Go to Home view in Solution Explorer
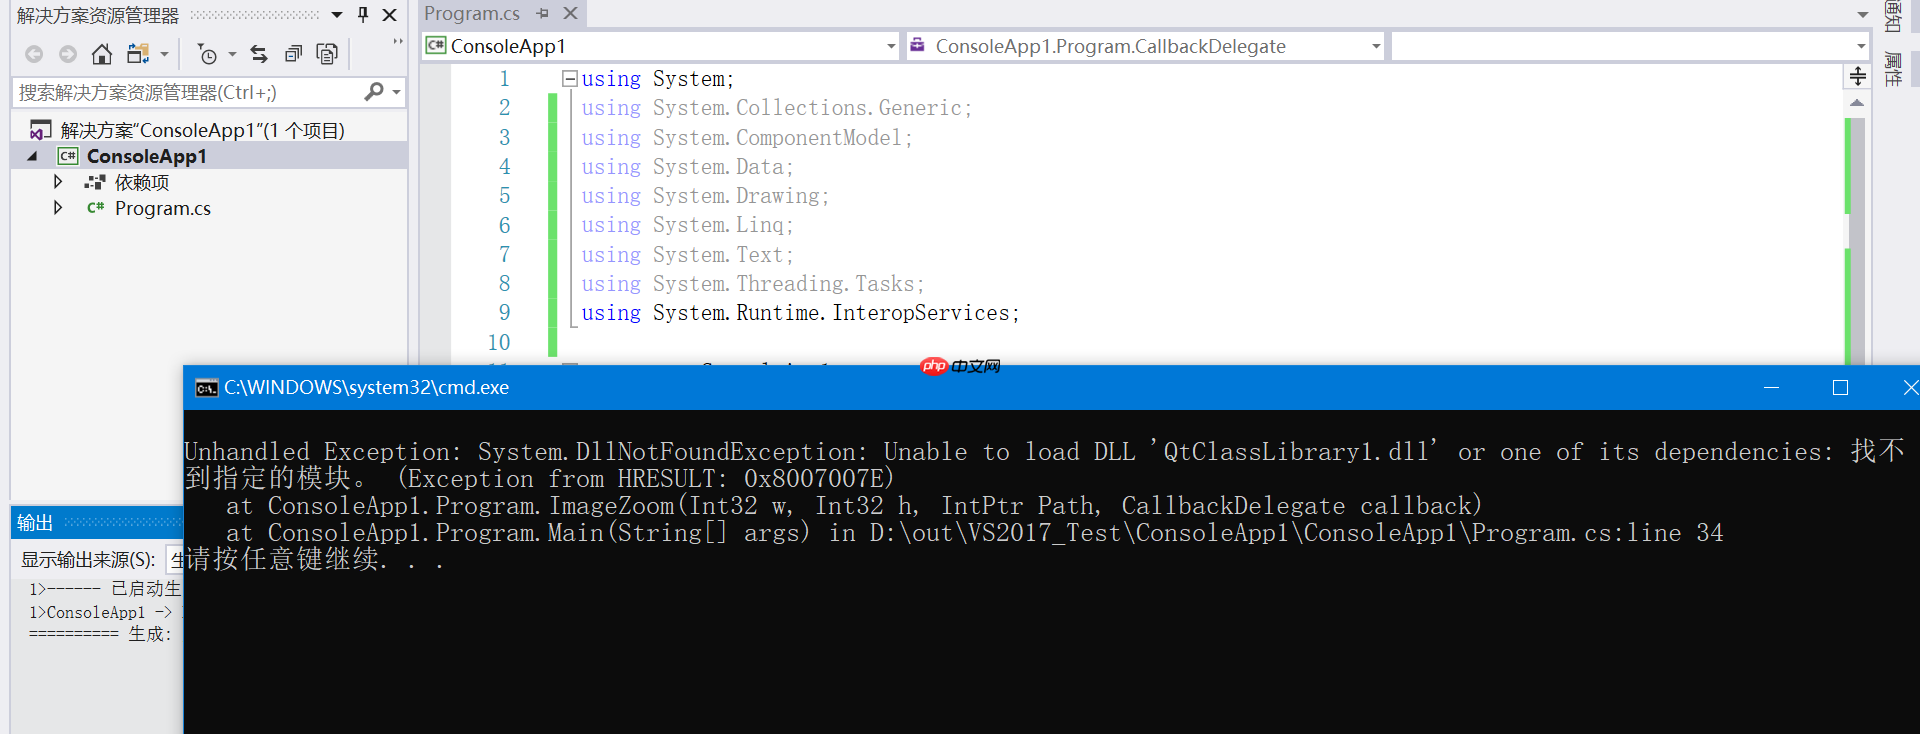This screenshot has width=1920, height=734. coord(102,54)
